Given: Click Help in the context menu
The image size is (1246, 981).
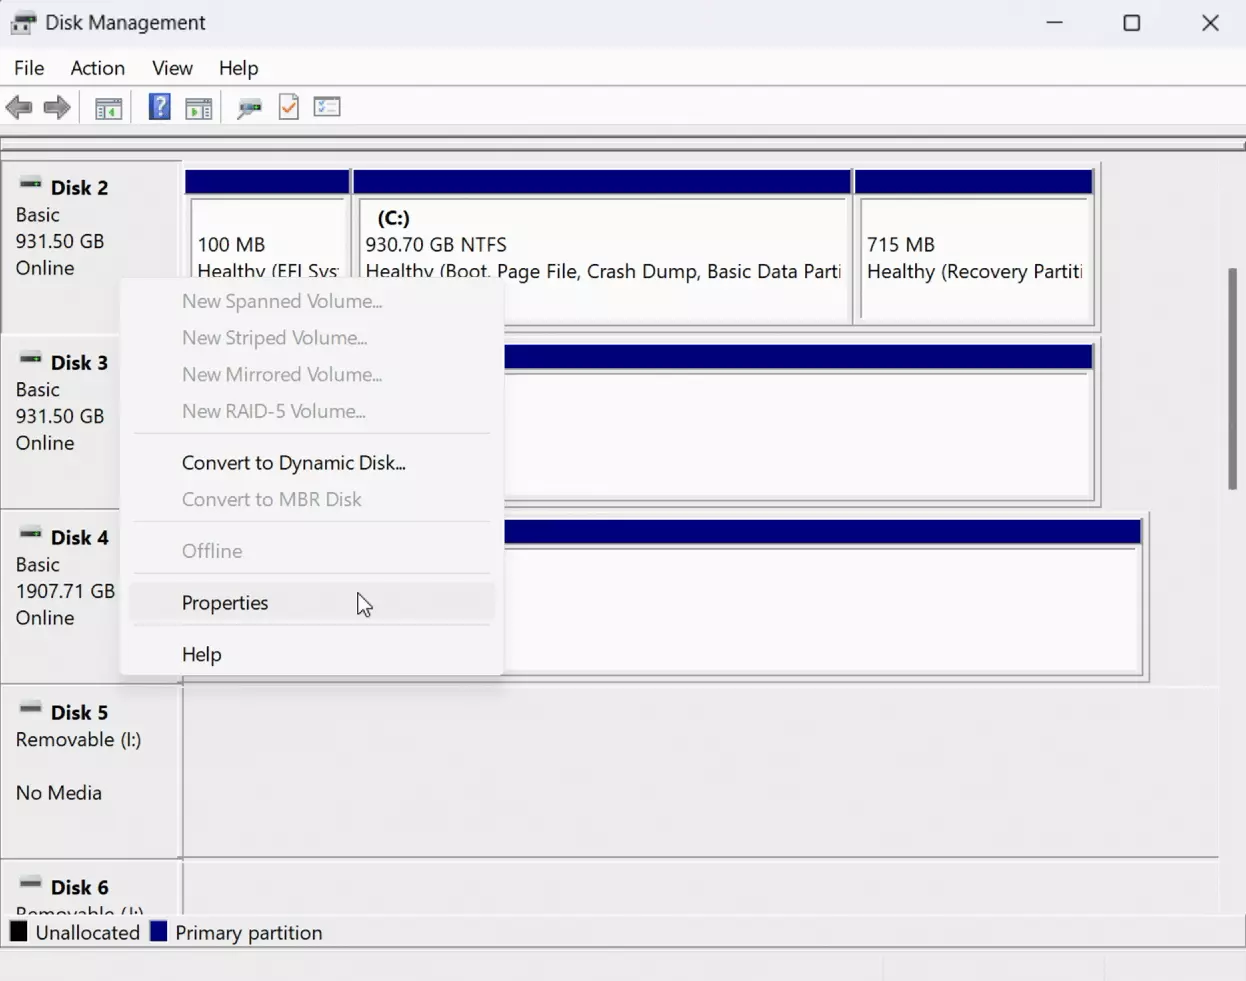Looking at the screenshot, I should pos(201,655).
